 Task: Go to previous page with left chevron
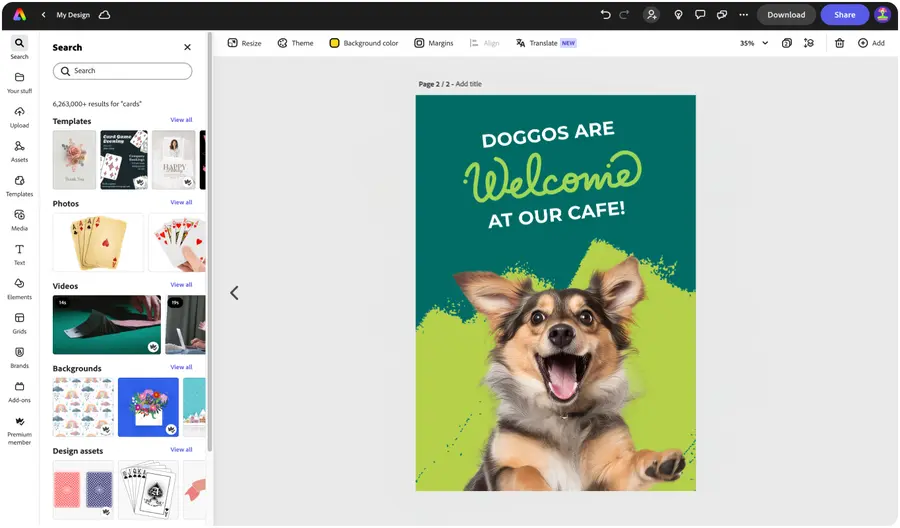pos(234,293)
